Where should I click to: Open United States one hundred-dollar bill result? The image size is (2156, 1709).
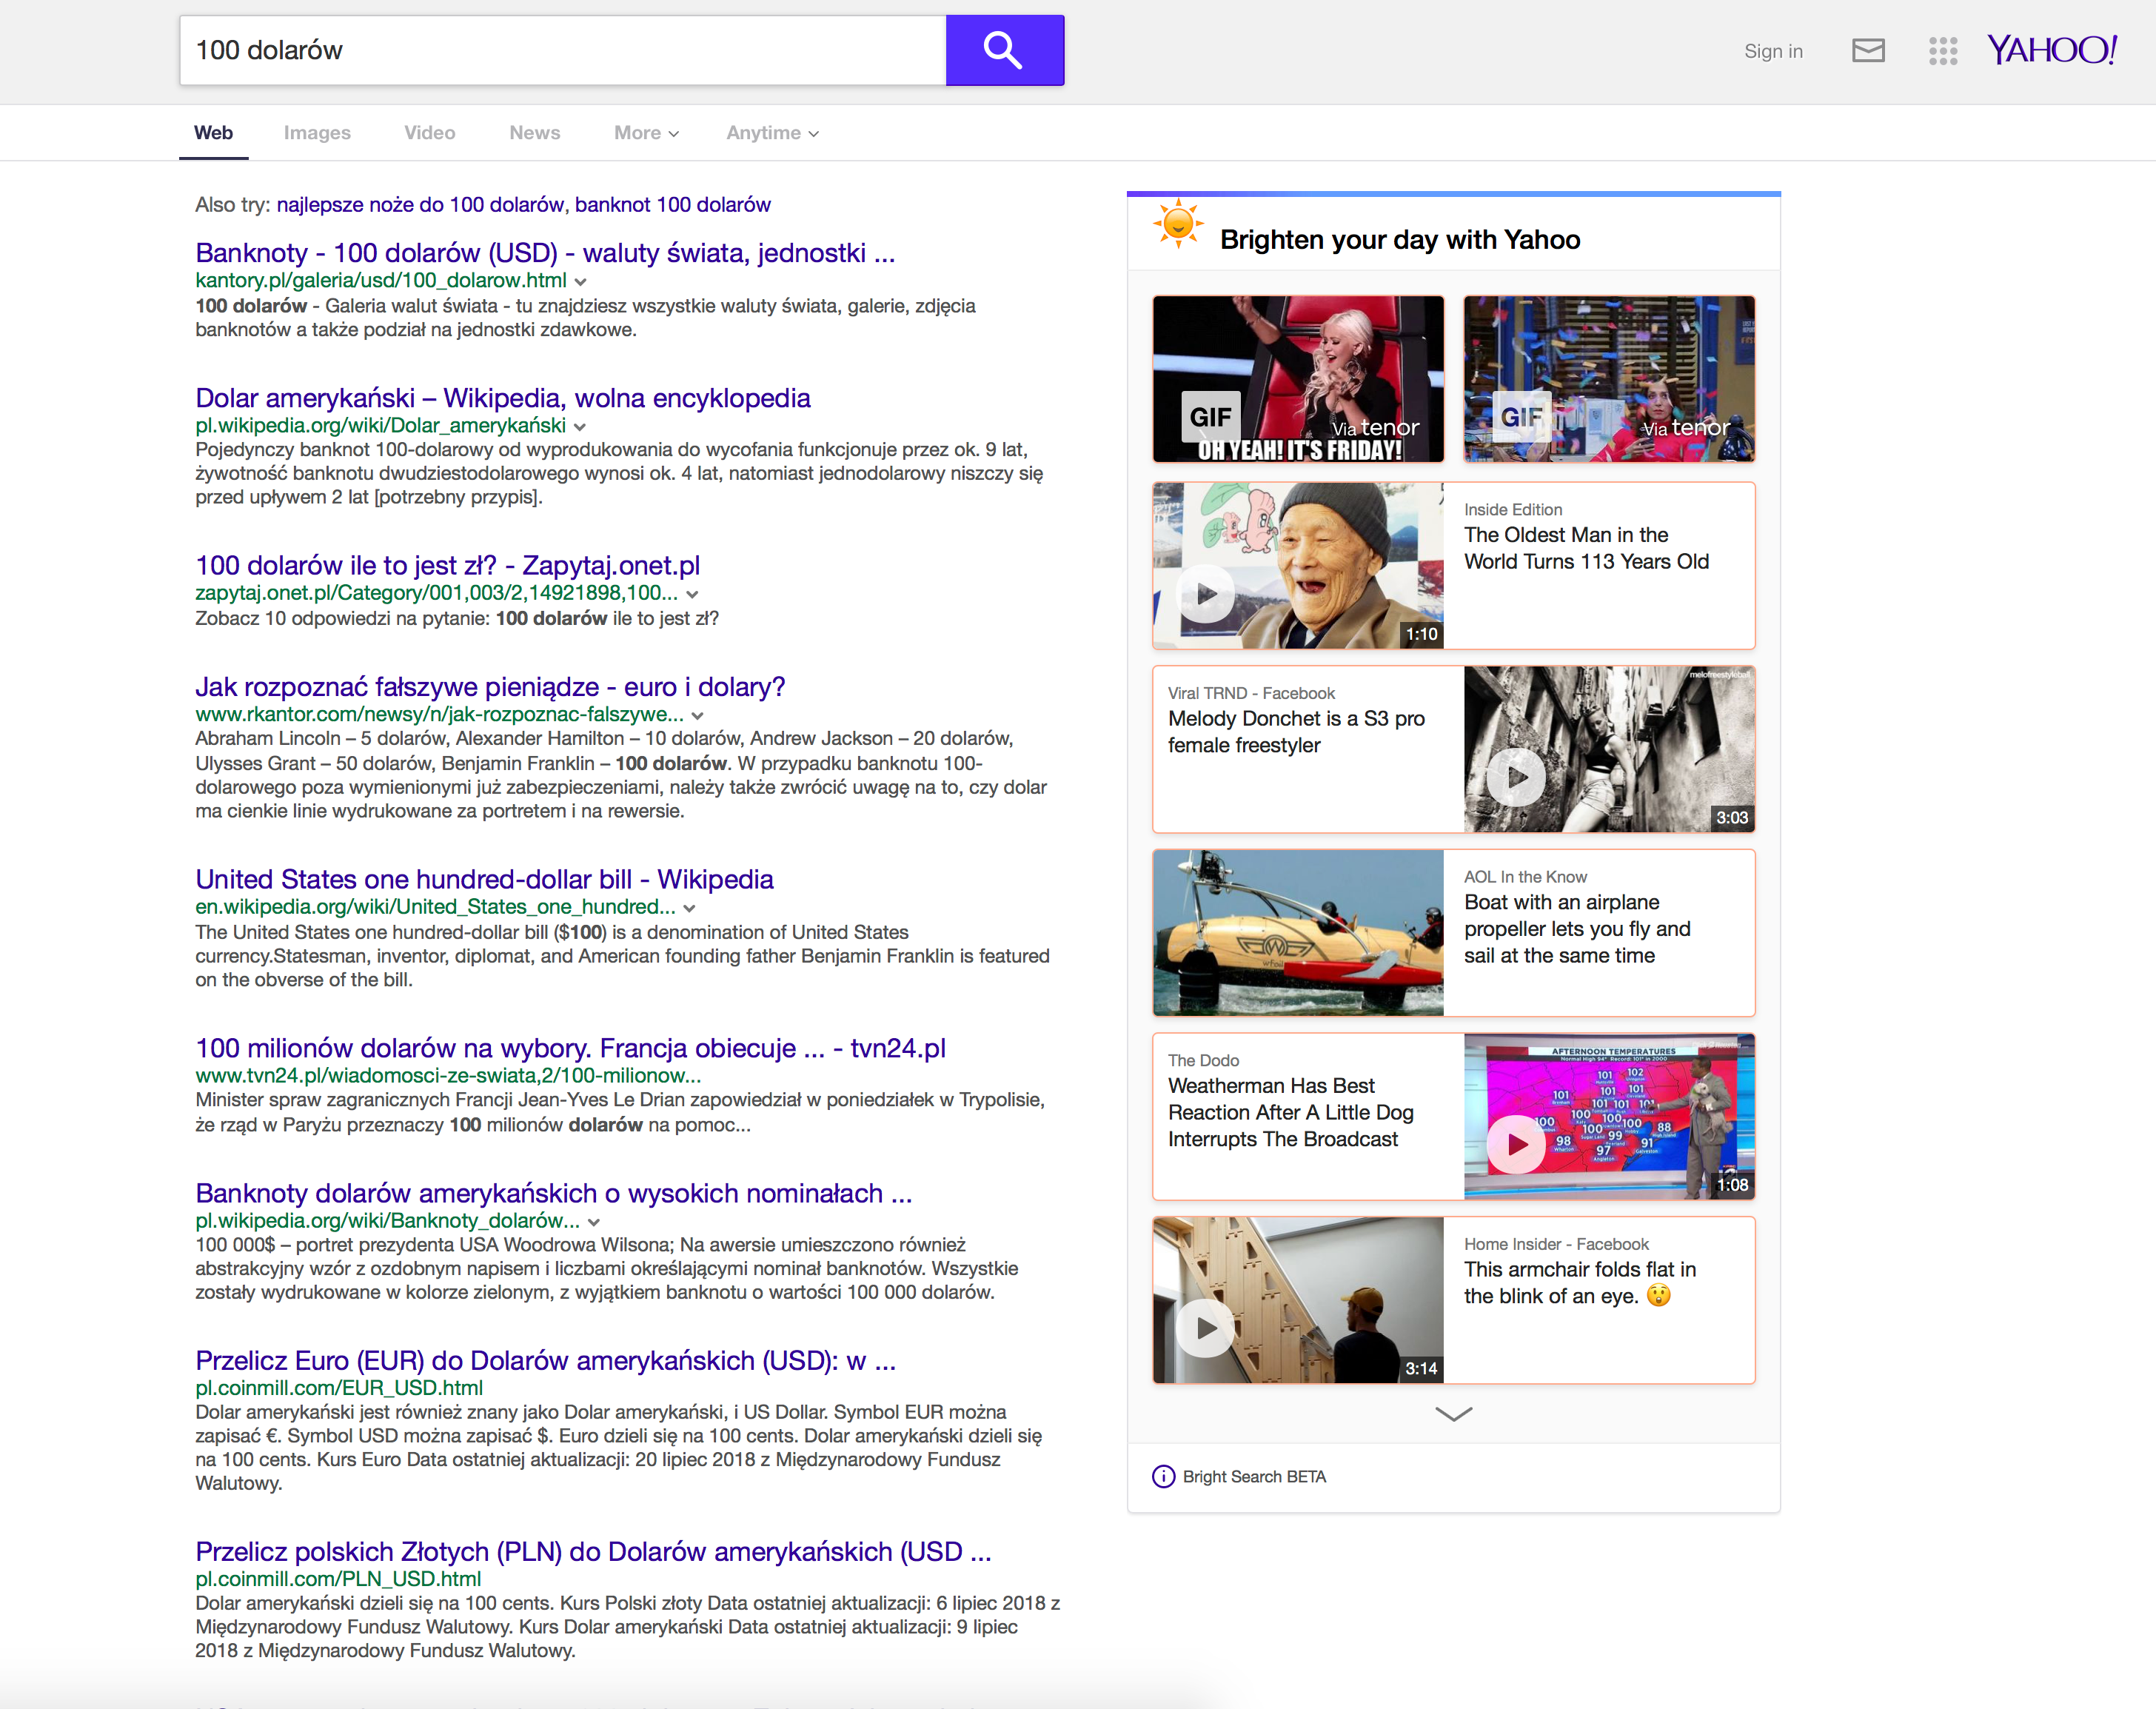(x=484, y=879)
